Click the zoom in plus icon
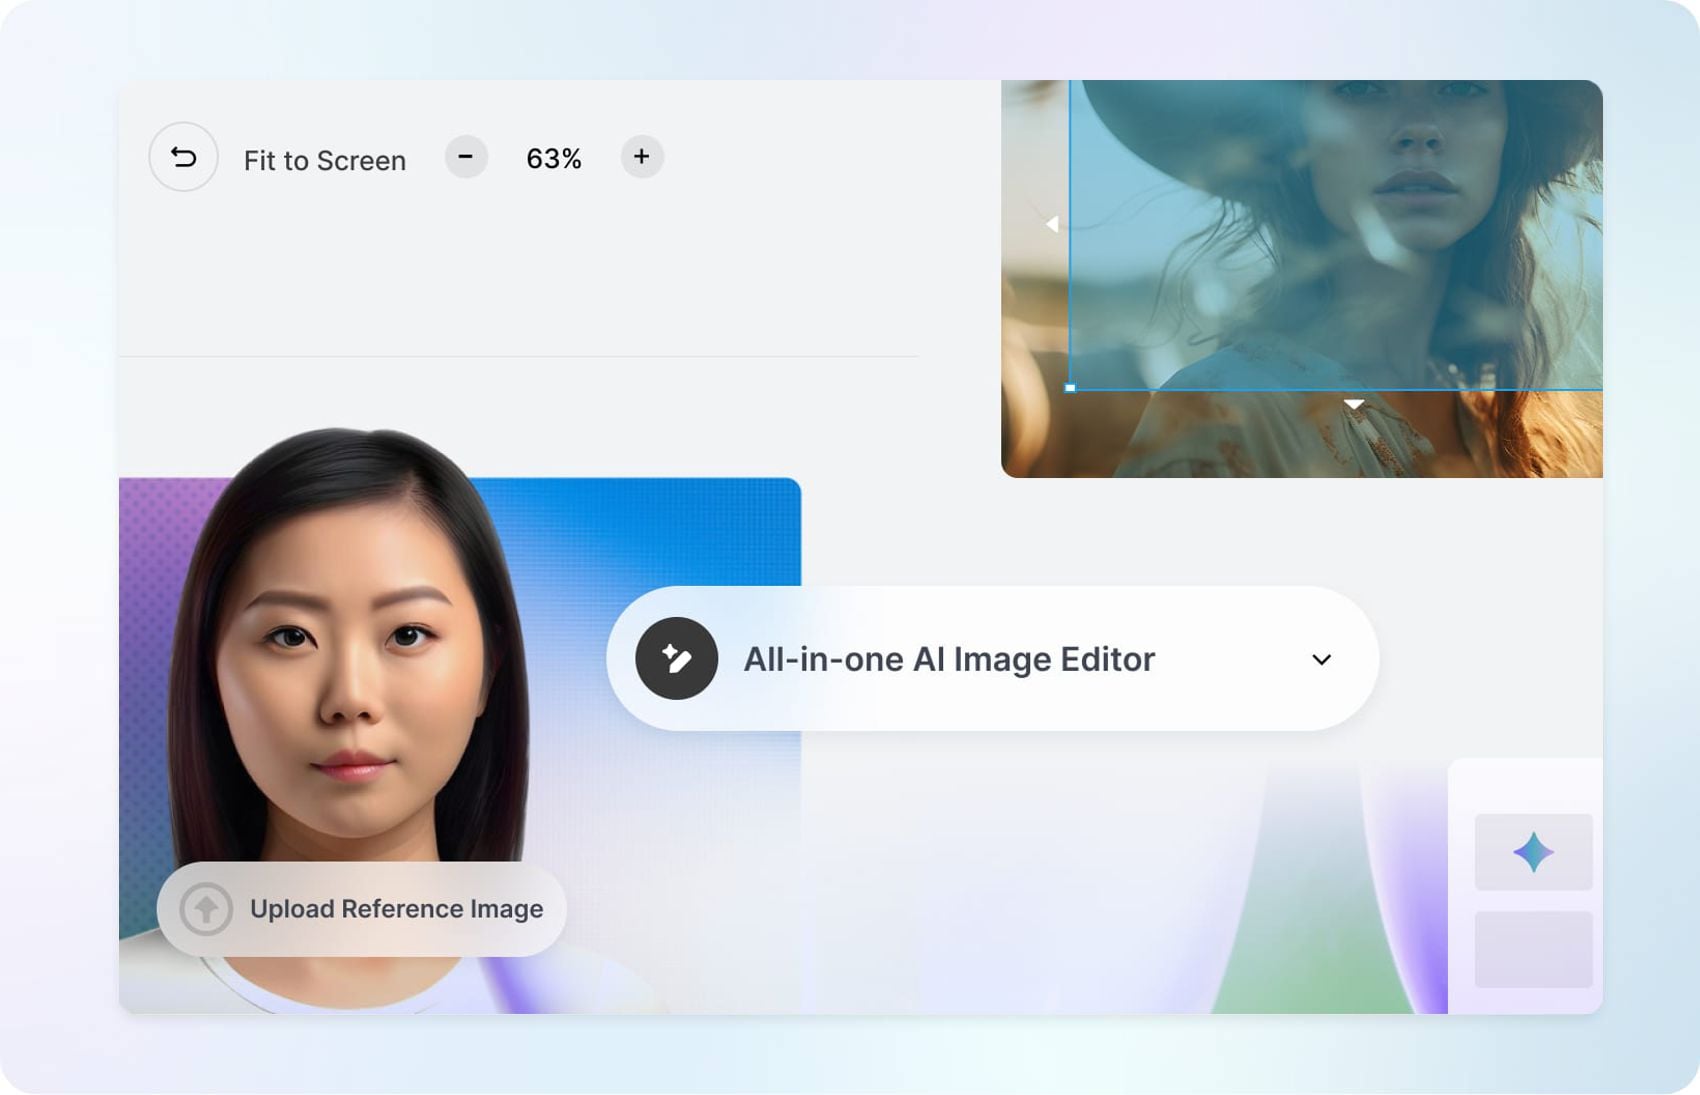The image size is (1700, 1095). (641, 156)
